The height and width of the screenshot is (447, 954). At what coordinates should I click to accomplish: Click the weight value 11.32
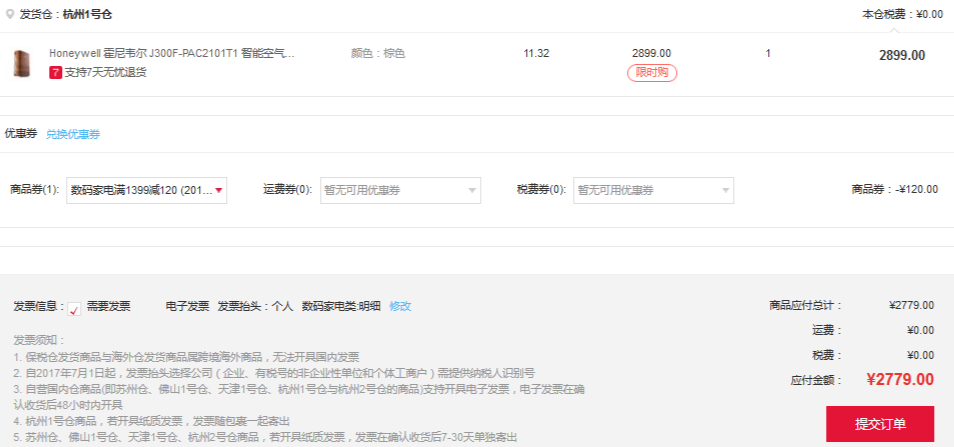coord(536,54)
